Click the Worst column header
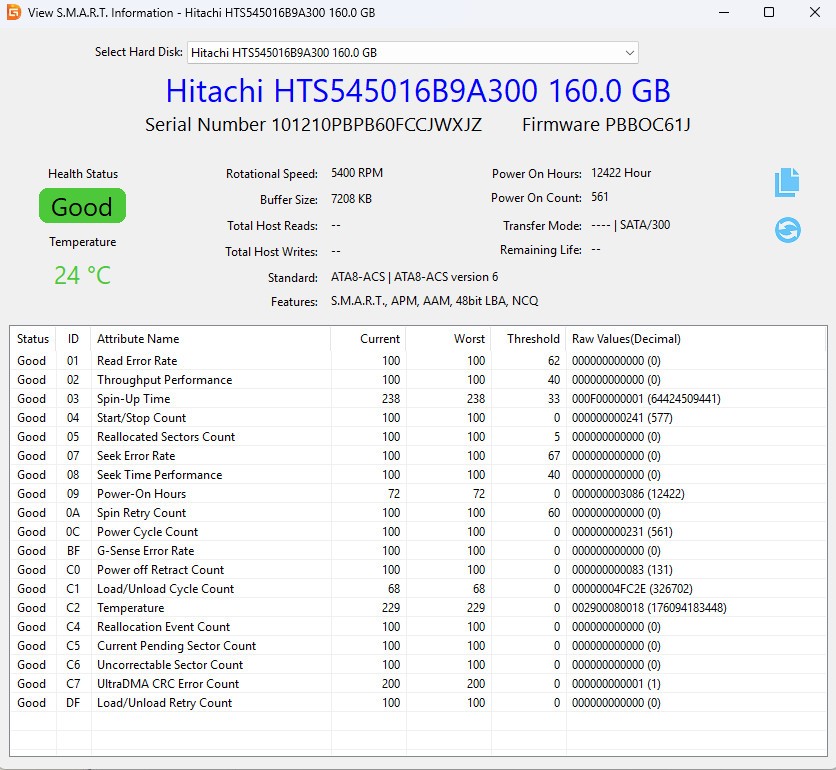Viewport: 836px width, 770px height. click(x=448, y=339)
